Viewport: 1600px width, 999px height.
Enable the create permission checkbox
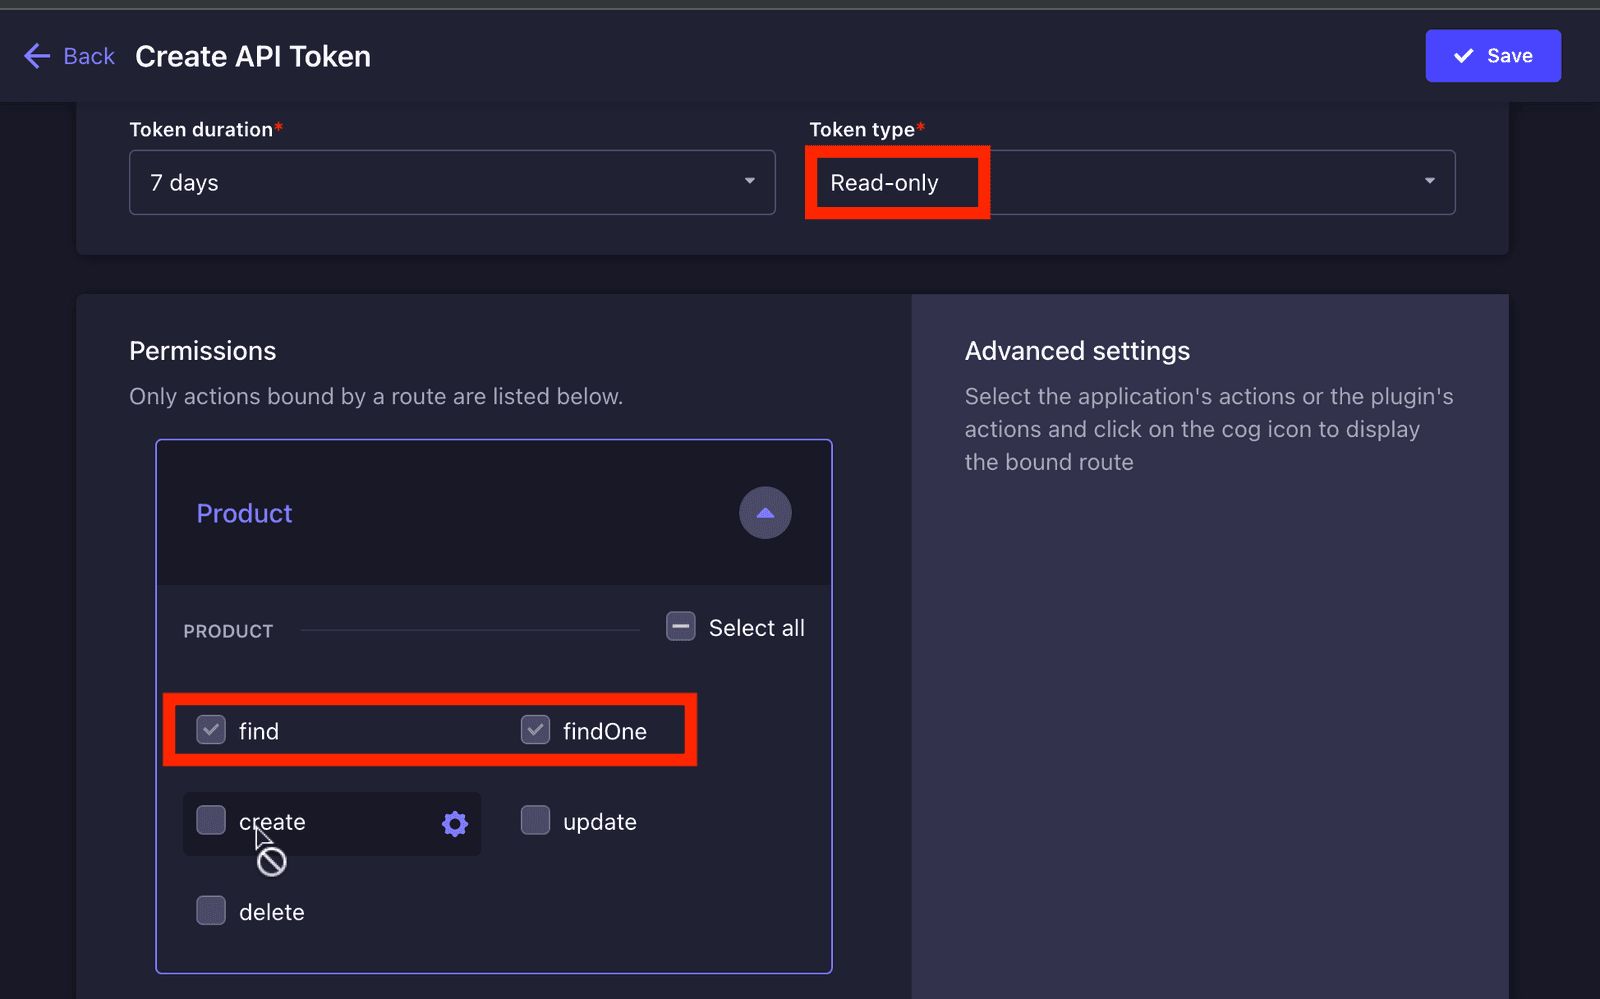[211, 821]
